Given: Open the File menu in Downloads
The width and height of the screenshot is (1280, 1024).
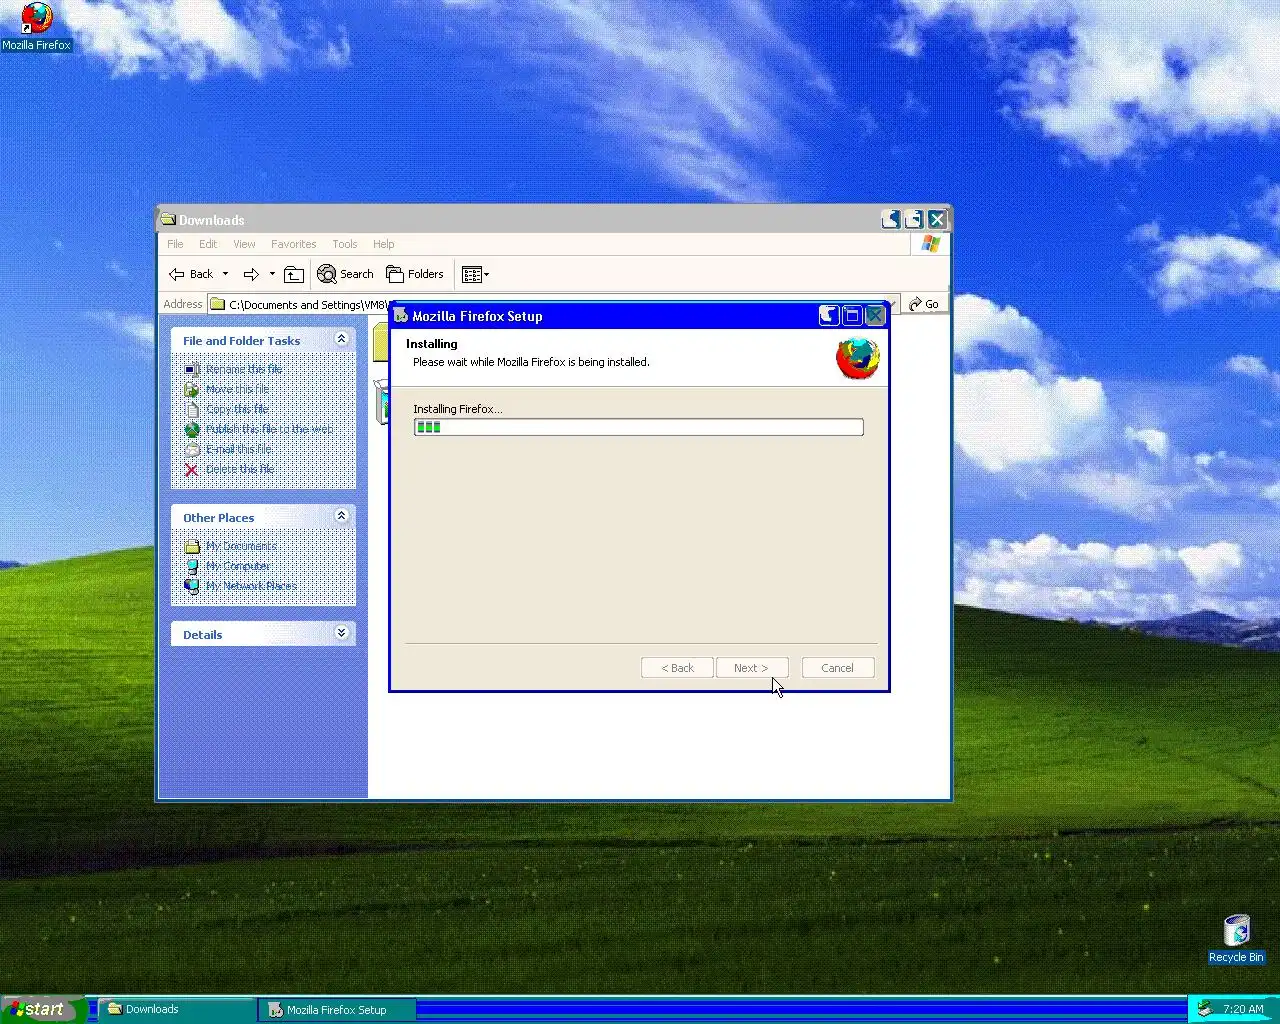Looking at the screenshot, I should pos(175,244).
